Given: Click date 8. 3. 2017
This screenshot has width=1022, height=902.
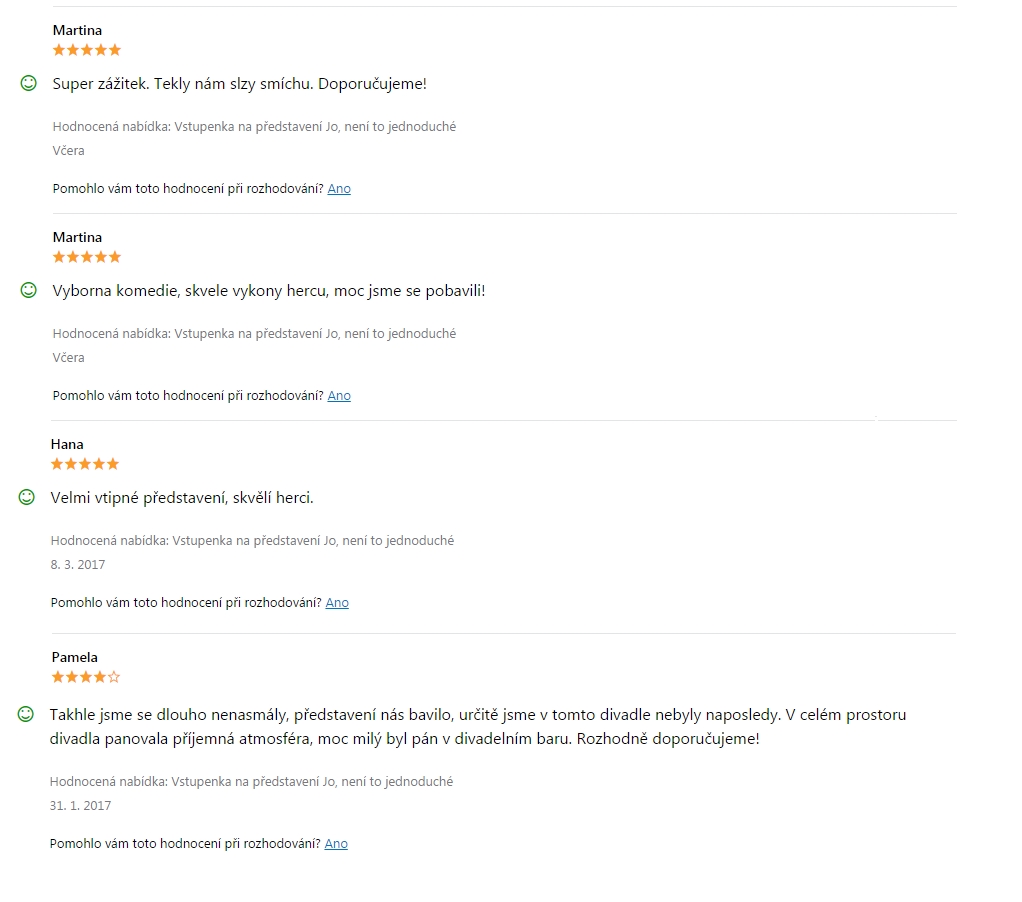Looking at the screenshot, I should [78, 565].
